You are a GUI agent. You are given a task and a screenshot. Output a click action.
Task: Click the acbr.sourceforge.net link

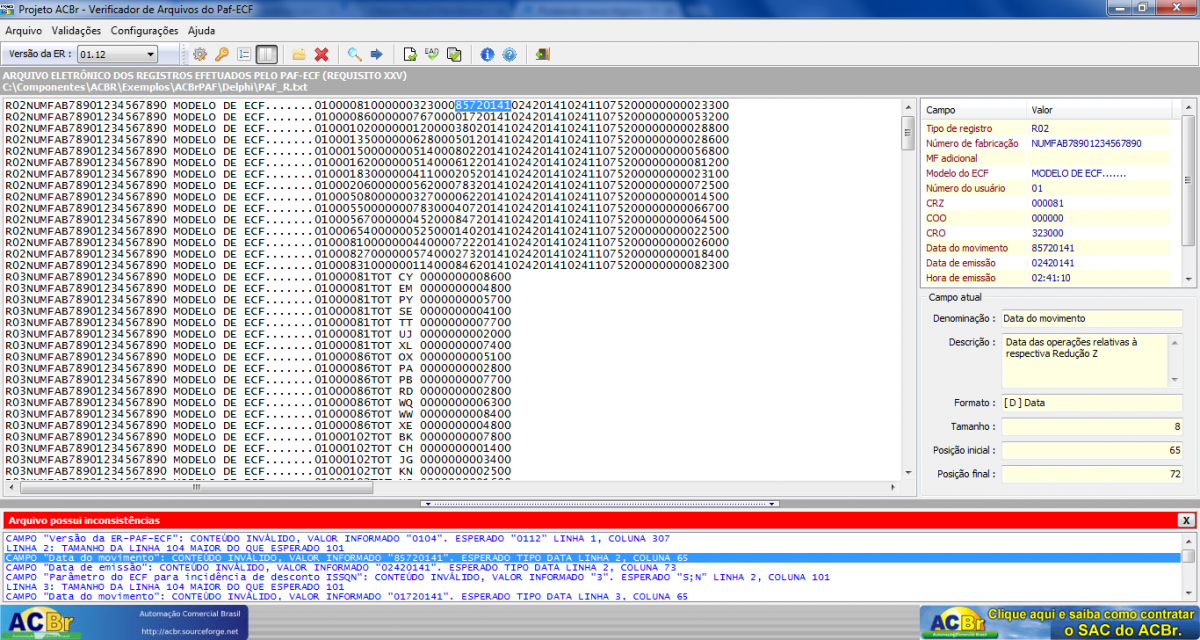click(190, 632)
